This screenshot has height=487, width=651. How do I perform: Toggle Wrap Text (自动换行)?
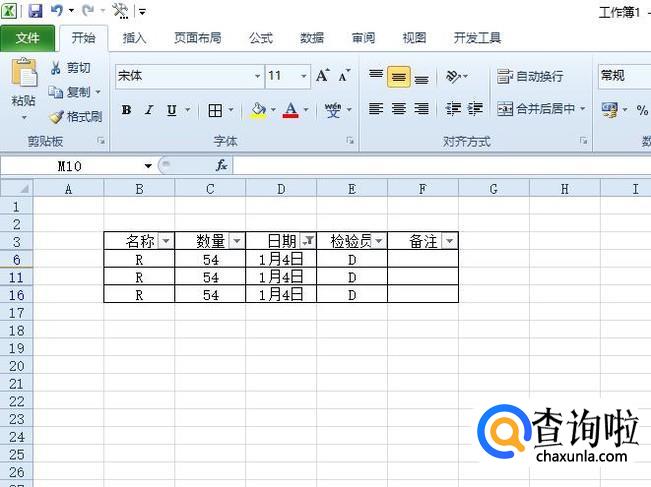530,76
